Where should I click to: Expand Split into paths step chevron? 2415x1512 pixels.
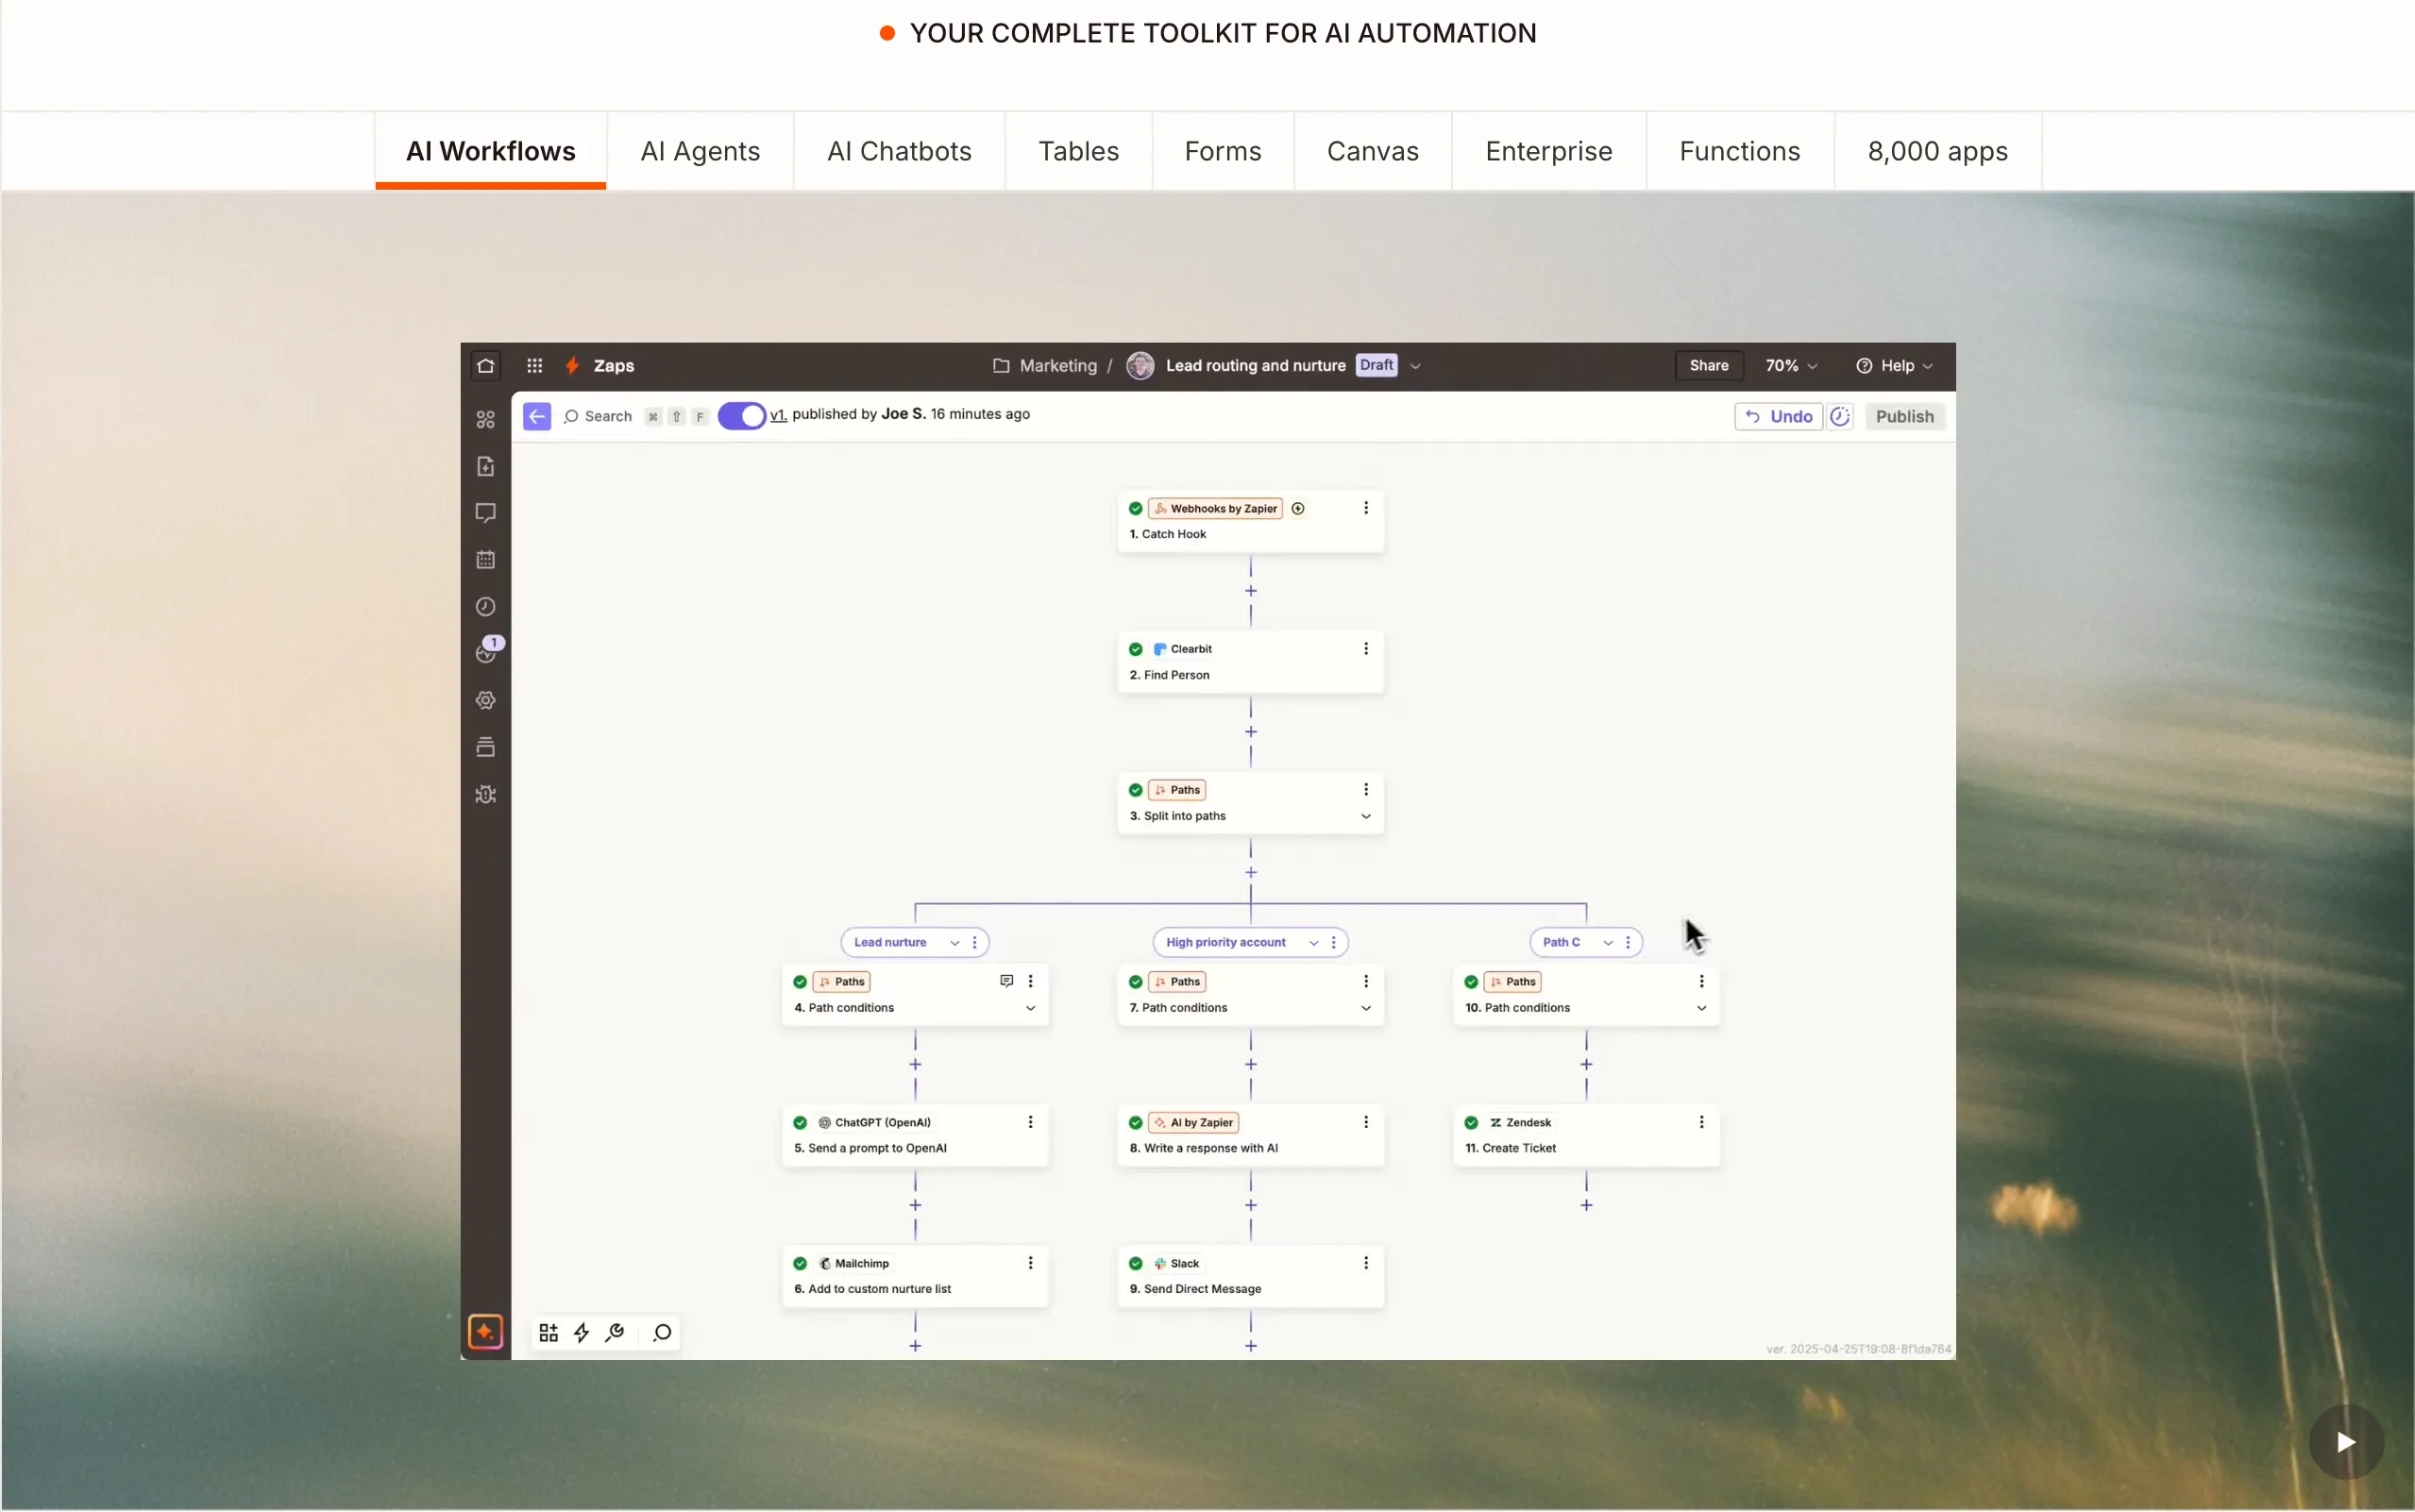click(x=1365, y=816)
